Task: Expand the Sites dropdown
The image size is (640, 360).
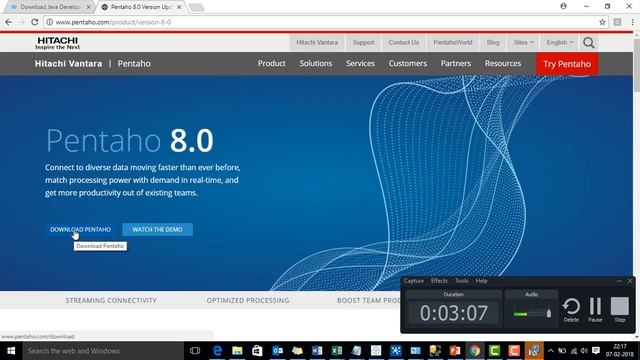Action: (523, 42)
